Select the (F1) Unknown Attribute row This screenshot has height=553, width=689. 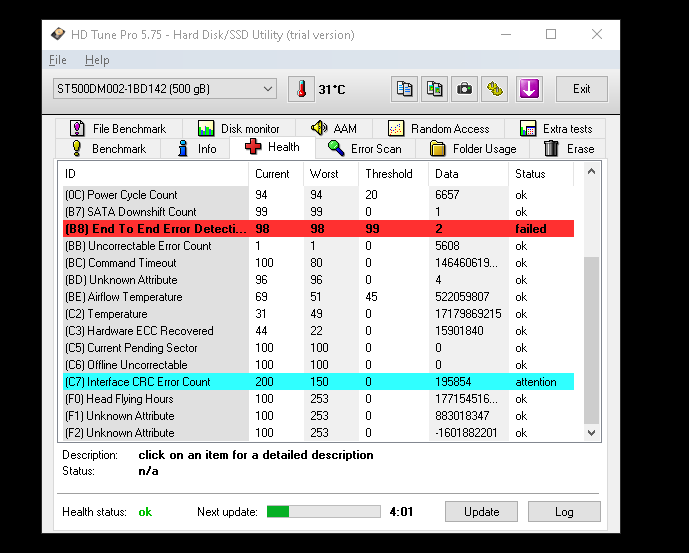point(319,416)
